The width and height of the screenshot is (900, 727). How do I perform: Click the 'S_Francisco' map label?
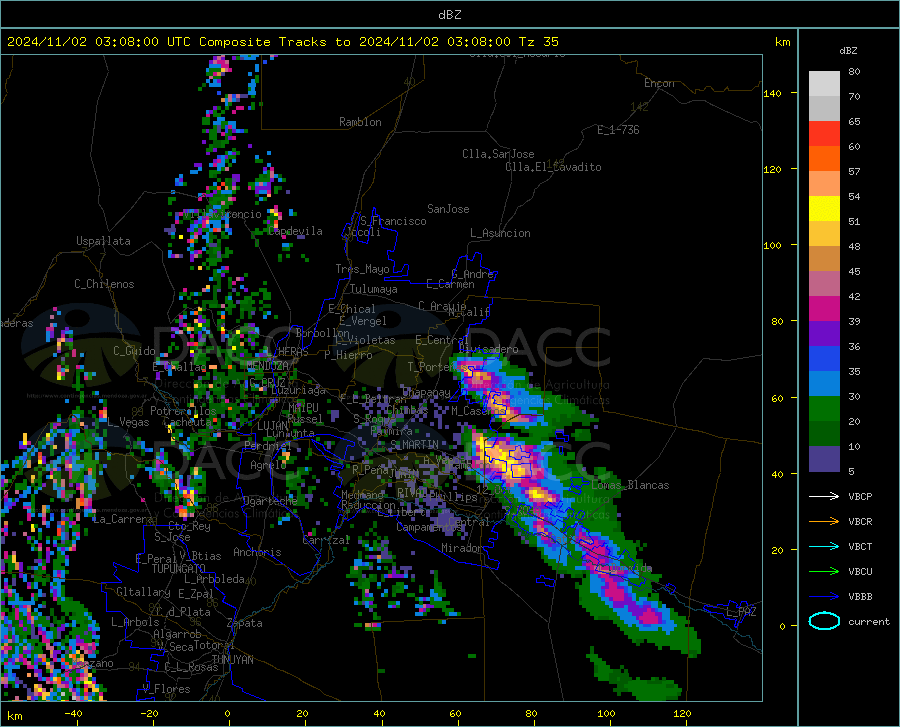(393, 221)
